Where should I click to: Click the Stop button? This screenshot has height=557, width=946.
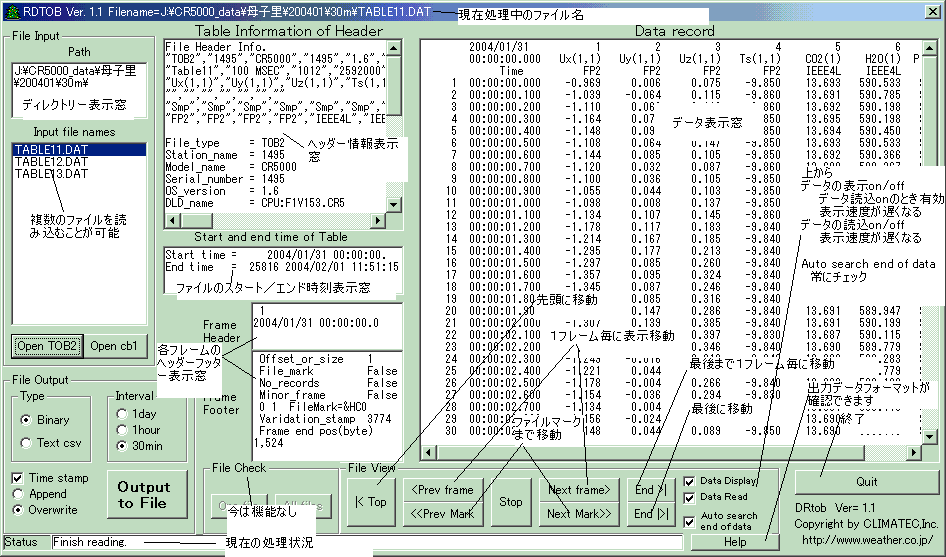tap(511, 501)
